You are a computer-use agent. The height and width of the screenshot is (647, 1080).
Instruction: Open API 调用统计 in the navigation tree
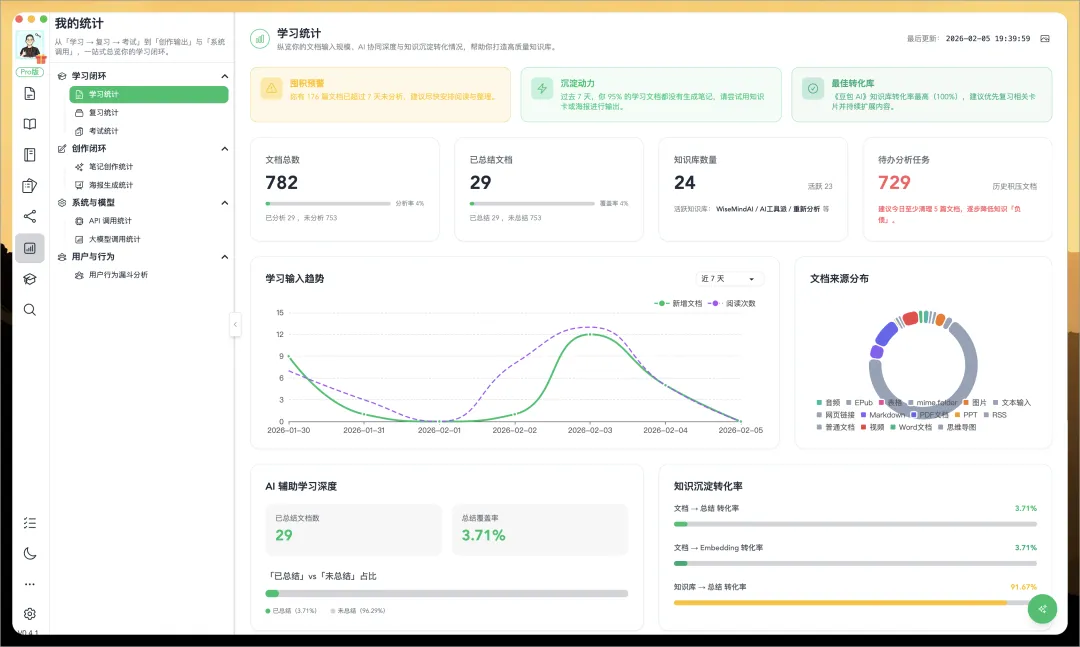[109, 221]
